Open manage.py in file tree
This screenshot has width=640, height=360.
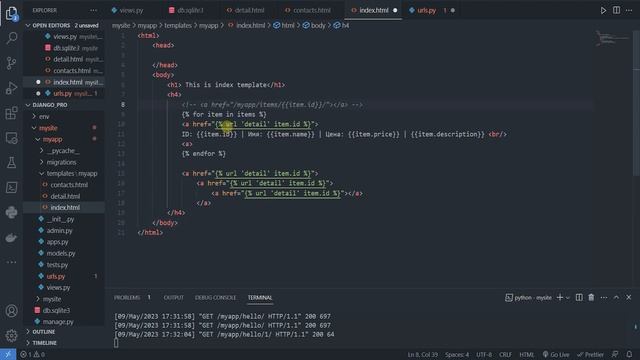pyautogui.click(x=58, y=322)
